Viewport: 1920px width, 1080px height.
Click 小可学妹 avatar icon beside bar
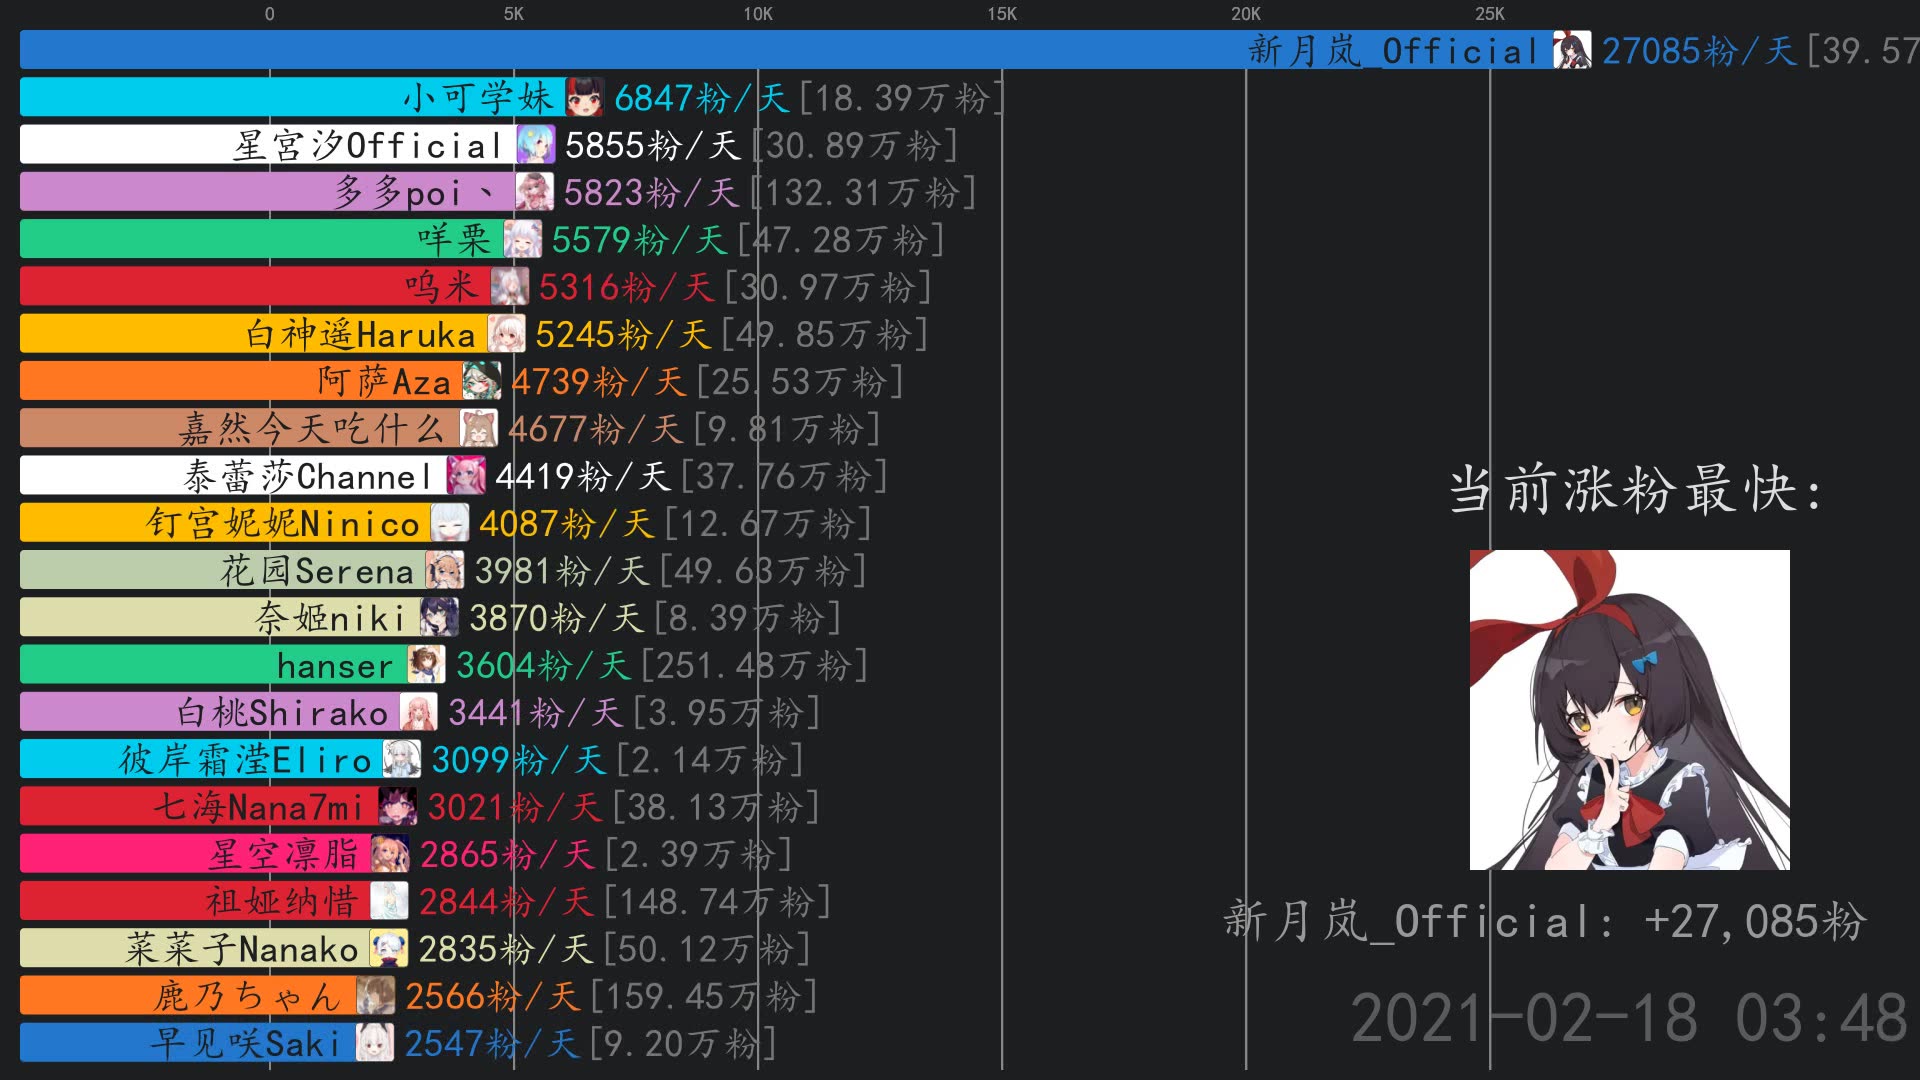tap(585, 97)
